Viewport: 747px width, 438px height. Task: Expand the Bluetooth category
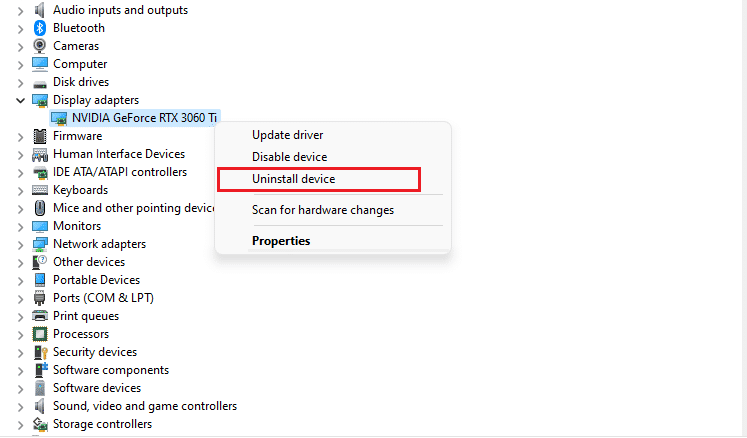20,29
